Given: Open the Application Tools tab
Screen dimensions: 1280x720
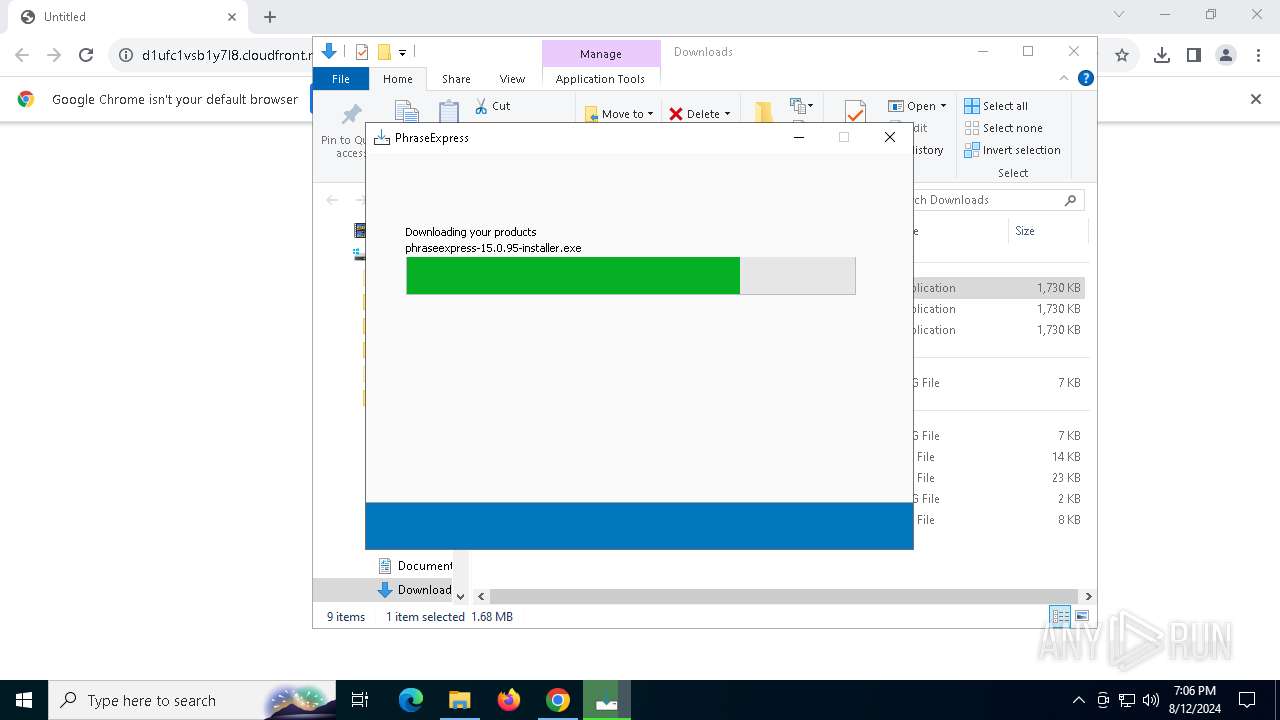Looking at the screenshot, I should tap(600, 79).
